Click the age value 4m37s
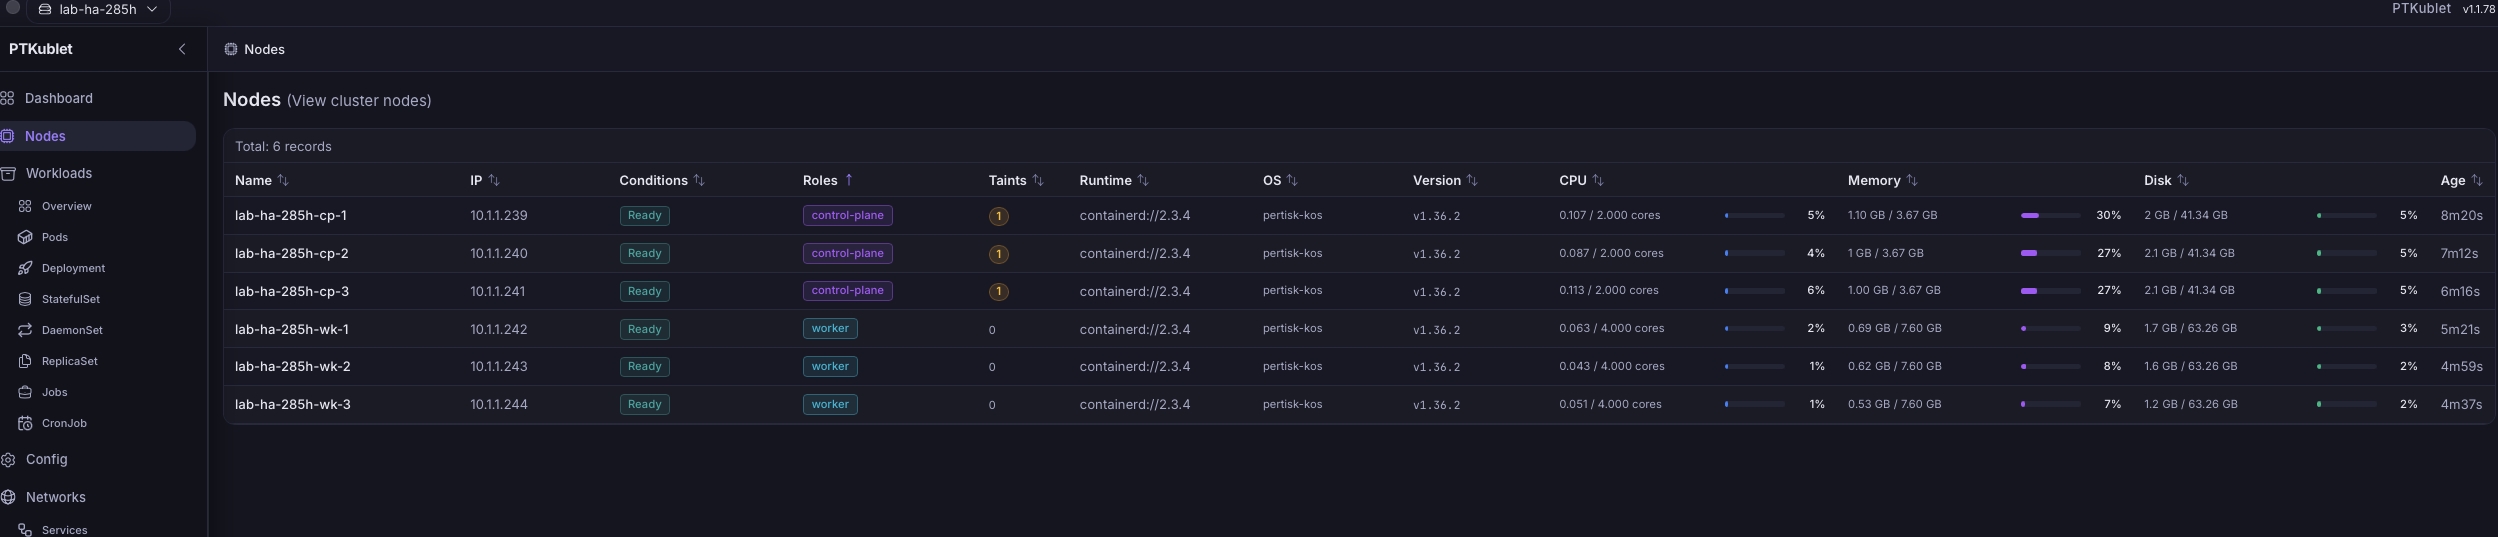Screen dimensions: 2498x537 click(x=2461, y=404)
